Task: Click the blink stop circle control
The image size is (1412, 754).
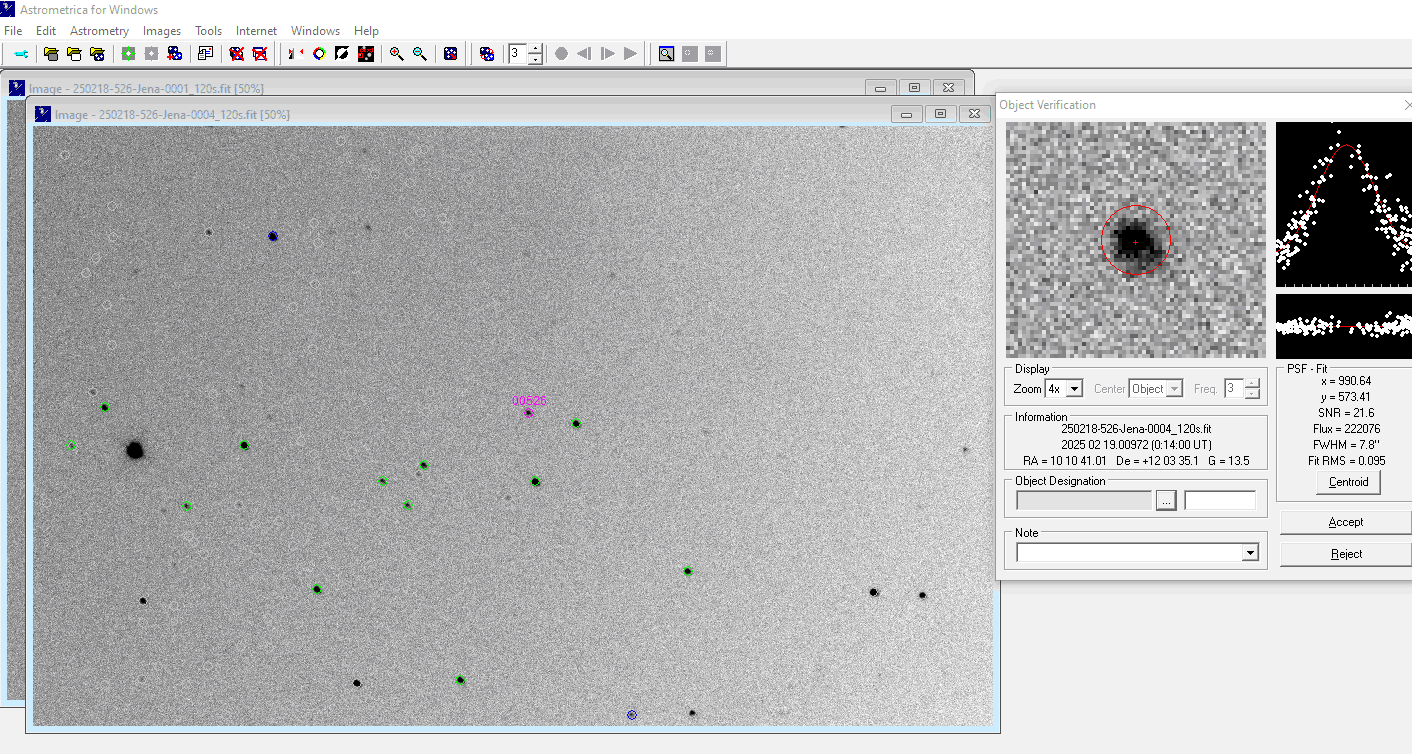Action: point(561,54)
